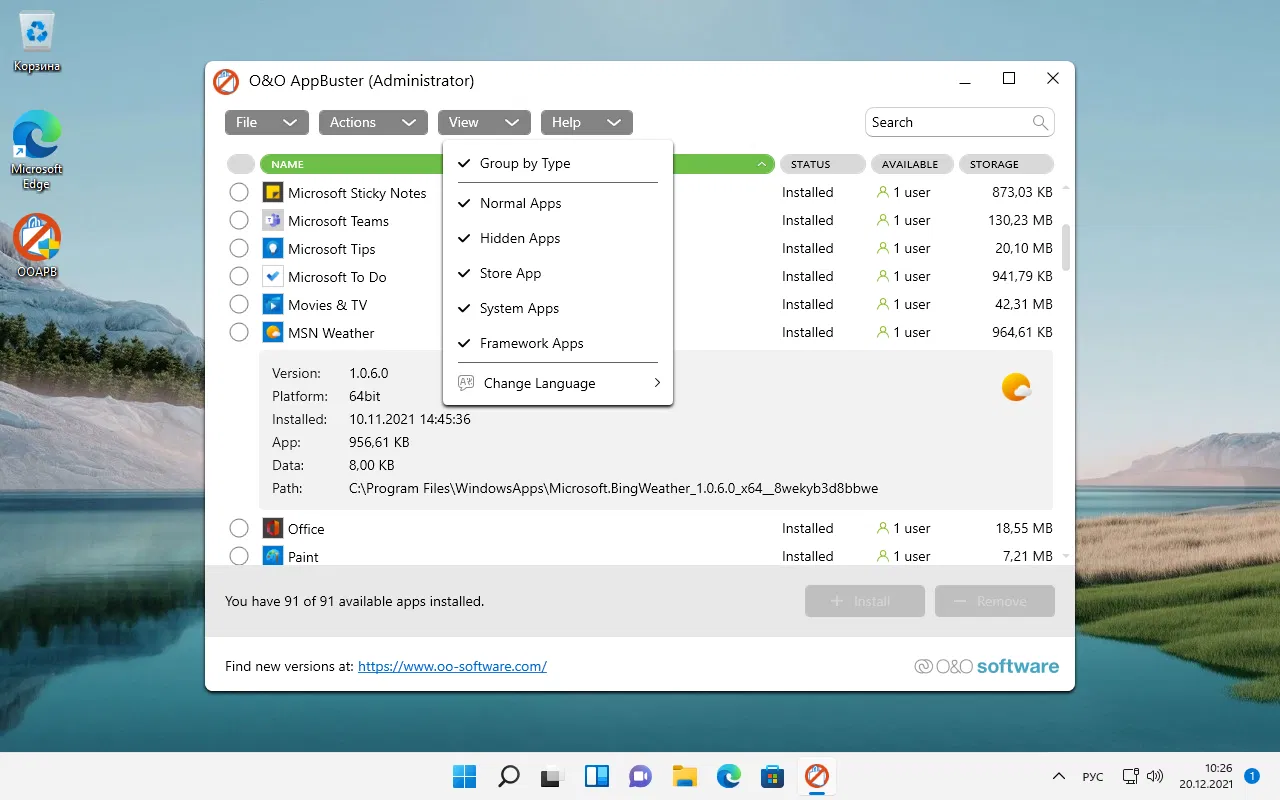Click the Microsoft Sticky Notes app icon
Image resolution: width=1280 pixels, height=800 pixels.
(x=273, y=192)
